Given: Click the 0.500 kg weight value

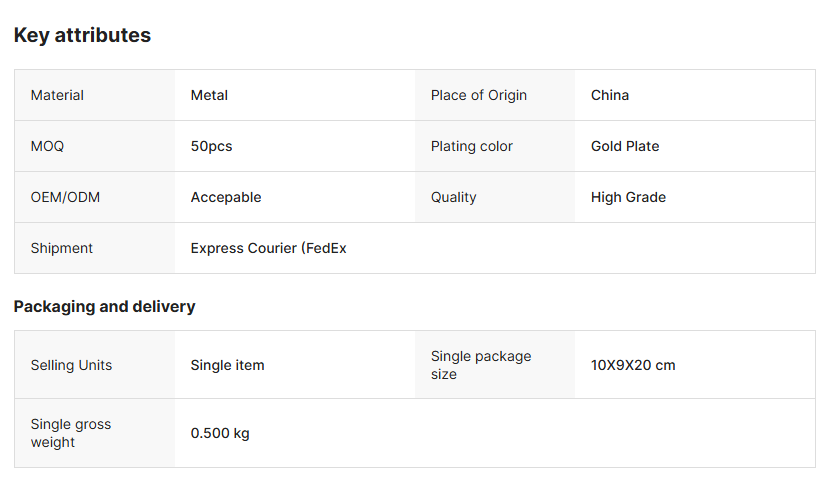Looking at the screenshot, I should point(220,433).
